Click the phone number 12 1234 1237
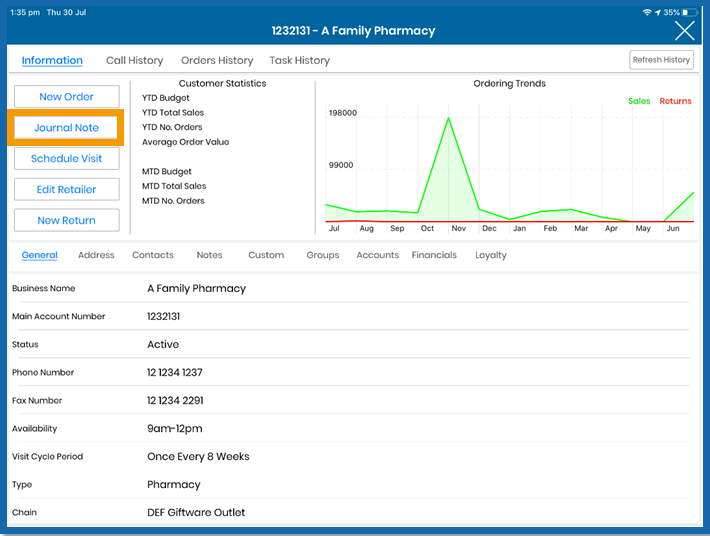The image size is (710, 536). point(174,373)
